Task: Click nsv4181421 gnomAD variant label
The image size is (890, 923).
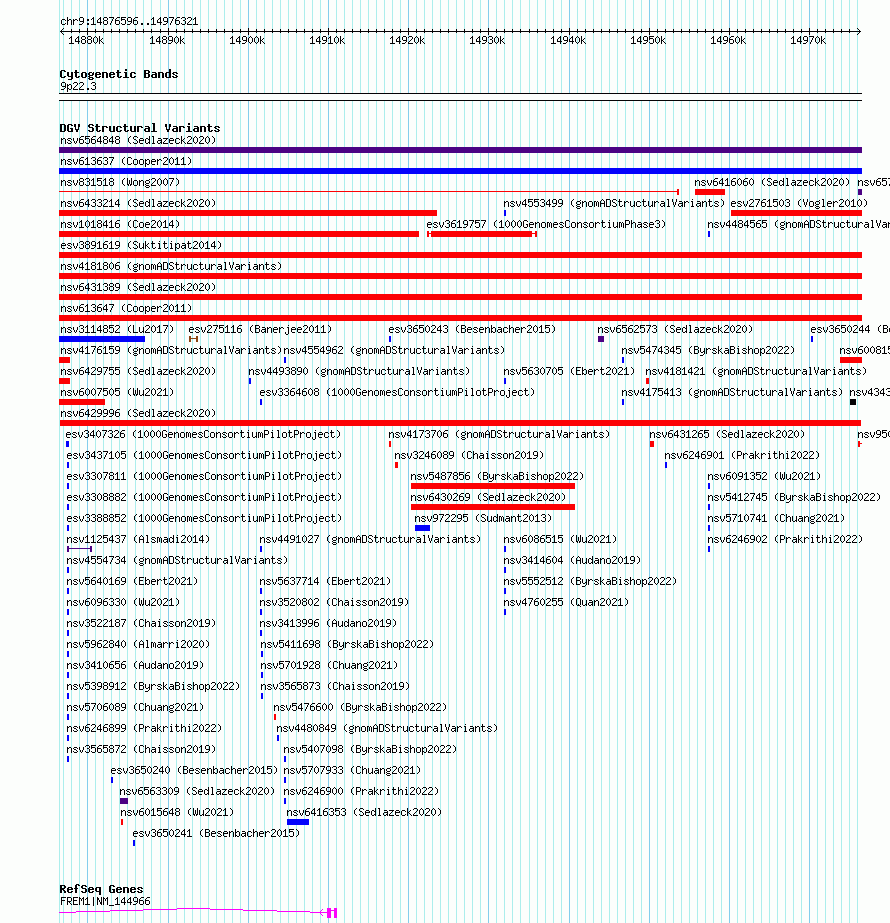Action: click(x=756, y=371)
